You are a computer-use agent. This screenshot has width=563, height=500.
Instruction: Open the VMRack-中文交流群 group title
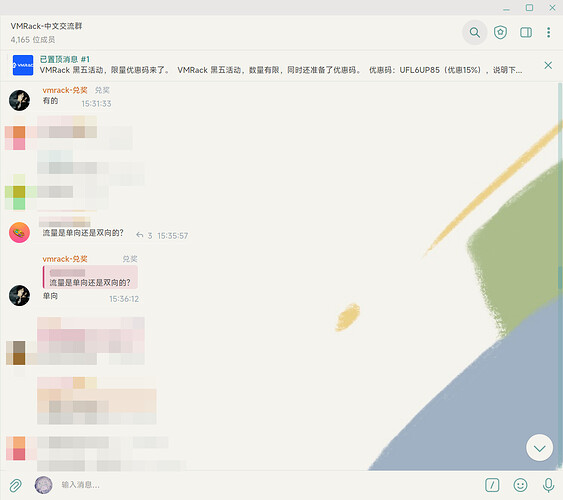pos(46,26)
